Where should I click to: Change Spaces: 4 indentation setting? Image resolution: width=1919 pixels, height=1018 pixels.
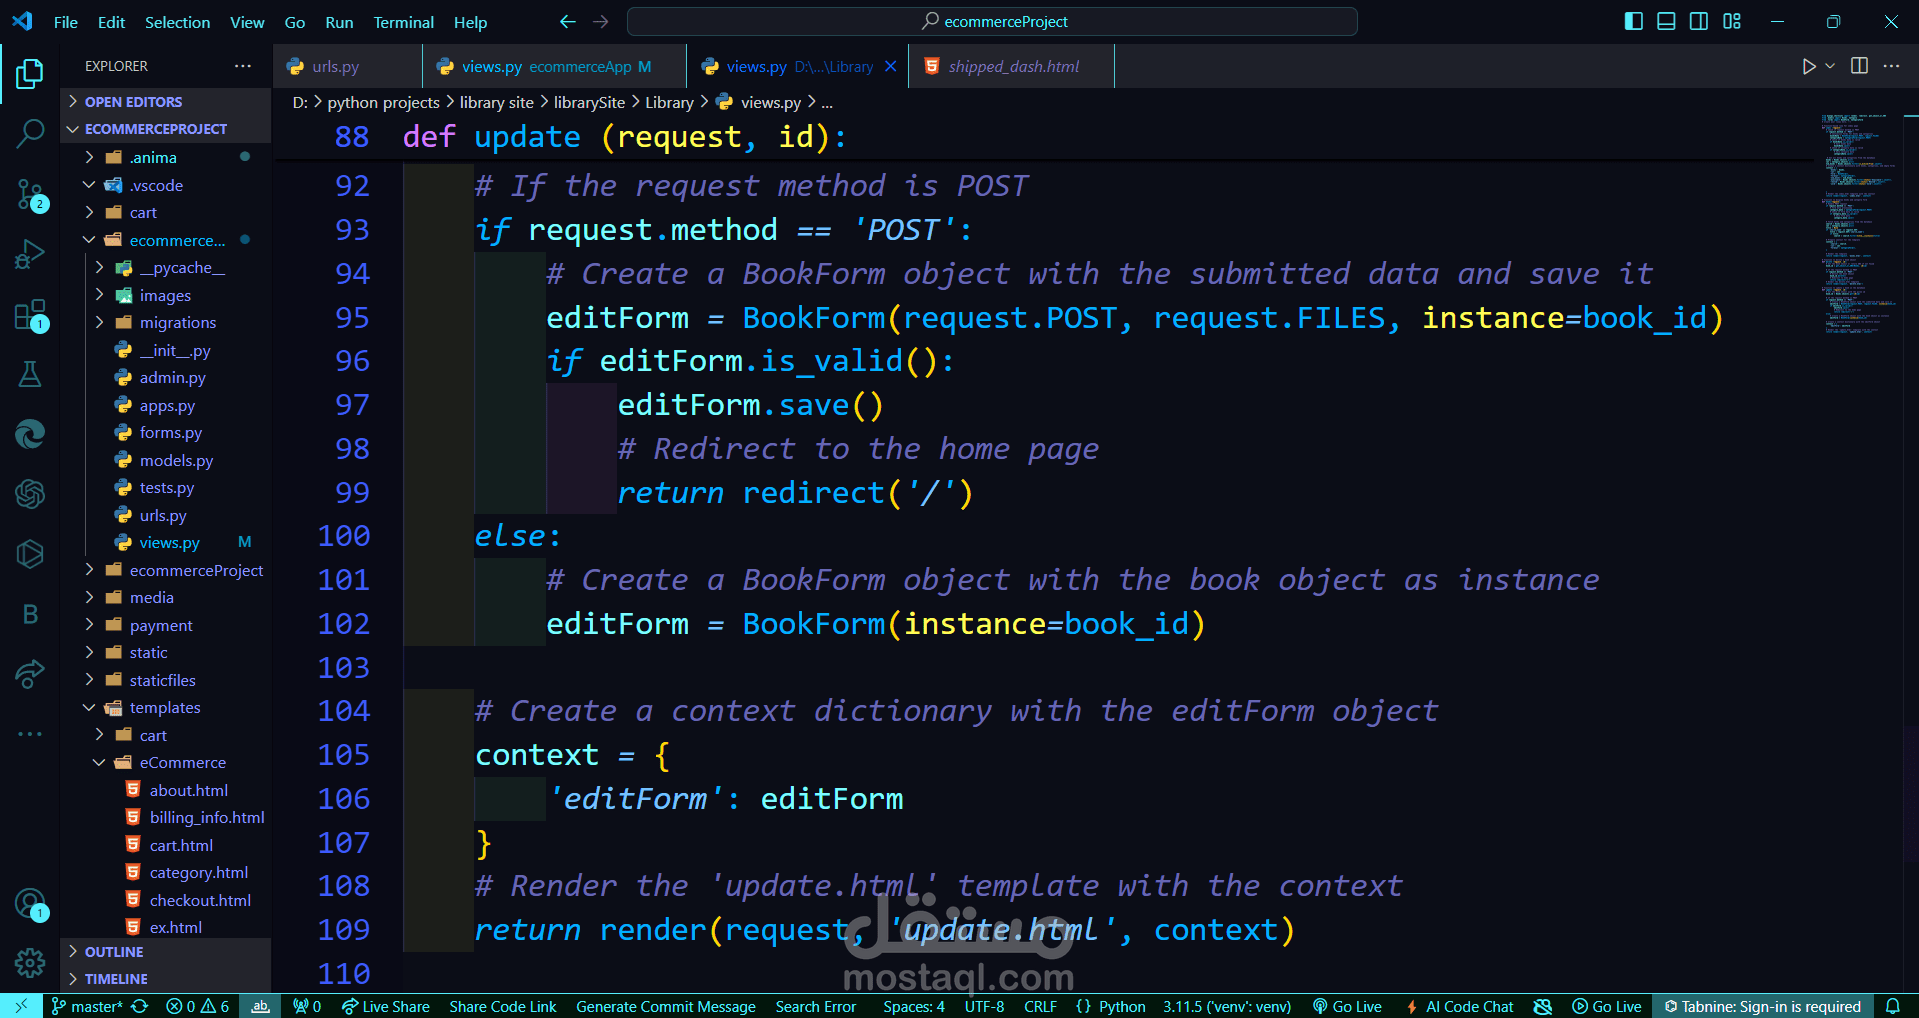[x=914, y=1006]
